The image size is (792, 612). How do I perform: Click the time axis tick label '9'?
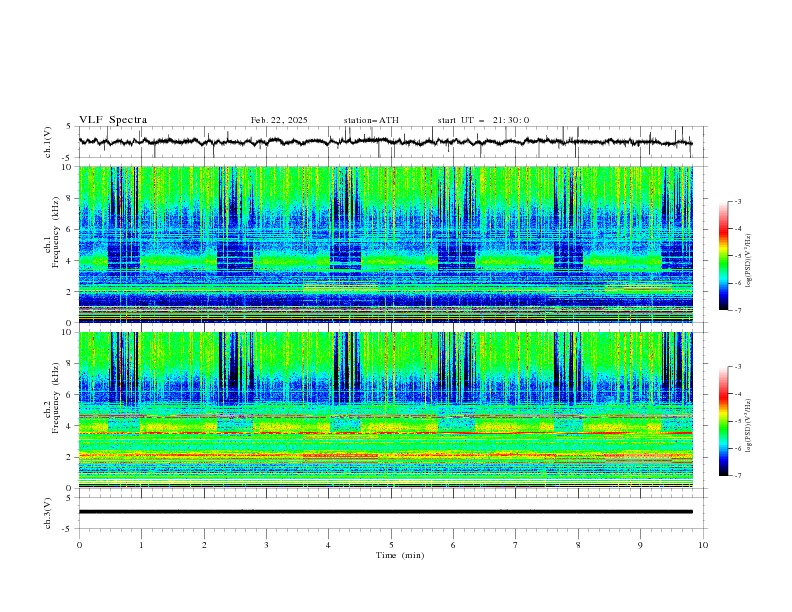(640, 545)
